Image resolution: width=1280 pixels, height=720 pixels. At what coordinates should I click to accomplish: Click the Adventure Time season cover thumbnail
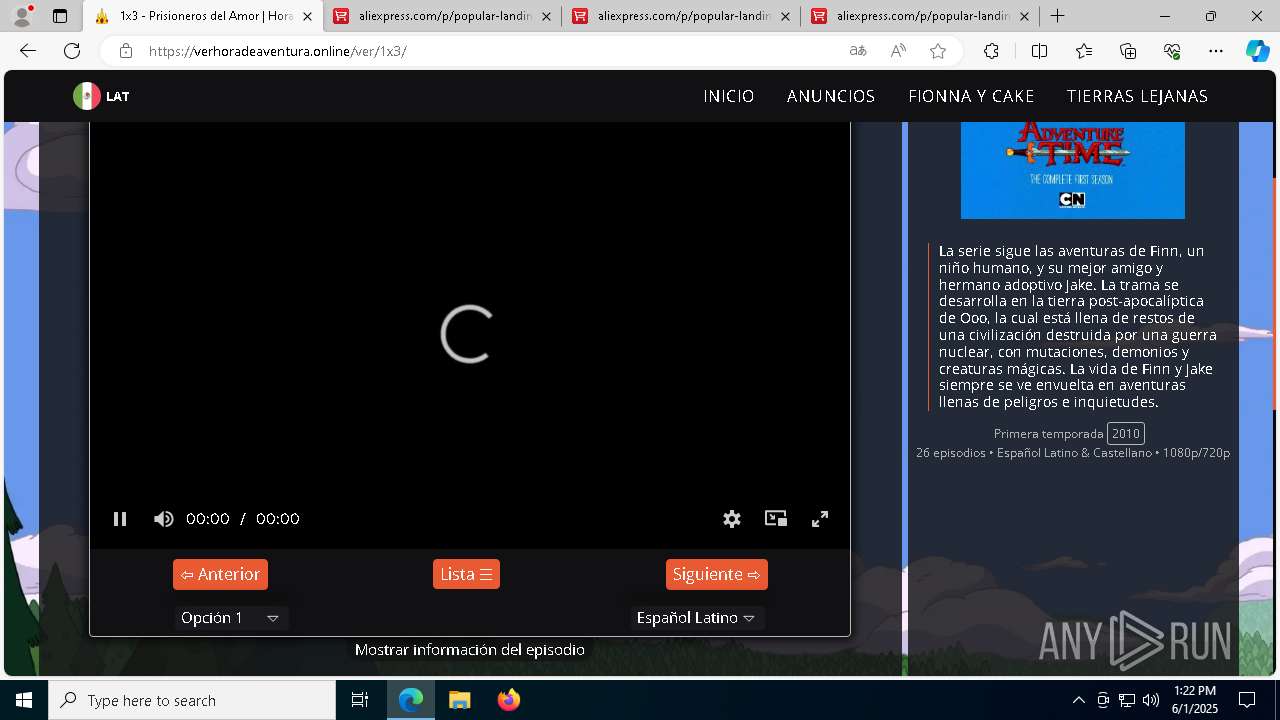1073,170
